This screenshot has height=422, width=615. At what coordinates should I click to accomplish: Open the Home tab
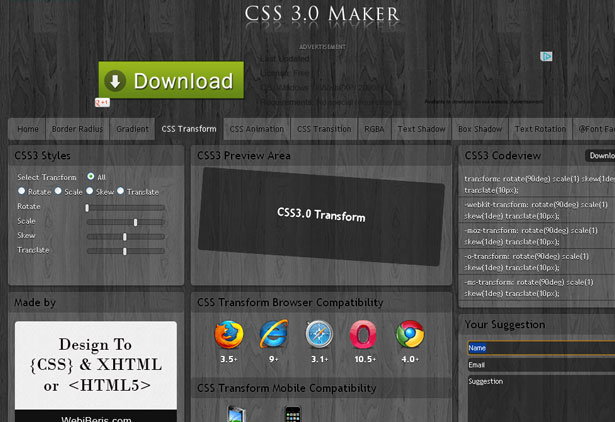point(28,129)
